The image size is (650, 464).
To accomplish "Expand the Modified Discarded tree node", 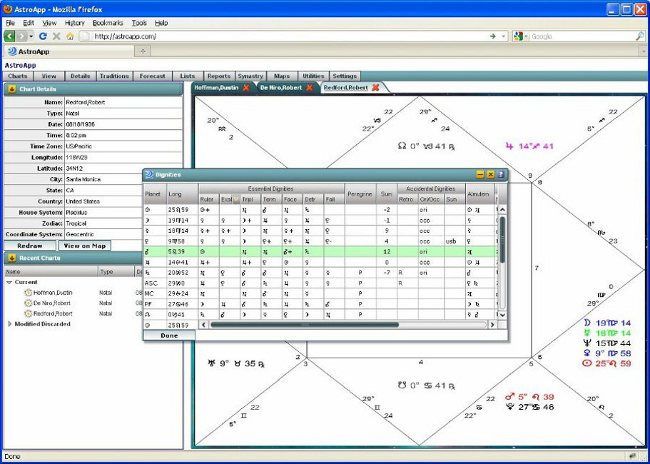I will pyautogui.click(x=10, y=324).
